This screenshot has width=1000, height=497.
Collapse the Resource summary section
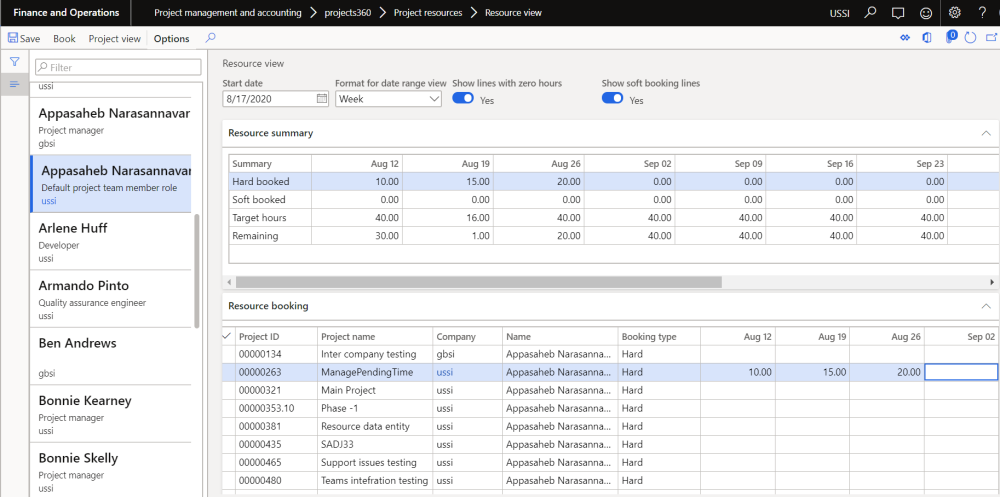click(984, 132)
